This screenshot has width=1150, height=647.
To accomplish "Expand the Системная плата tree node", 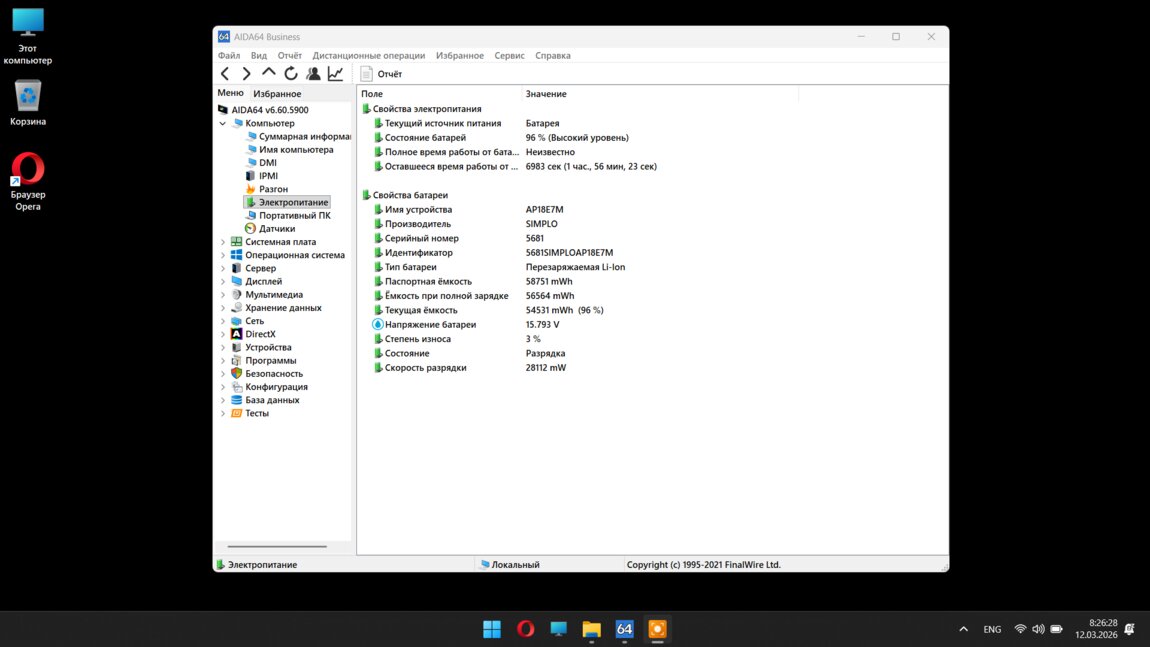I will coord(223,242).
